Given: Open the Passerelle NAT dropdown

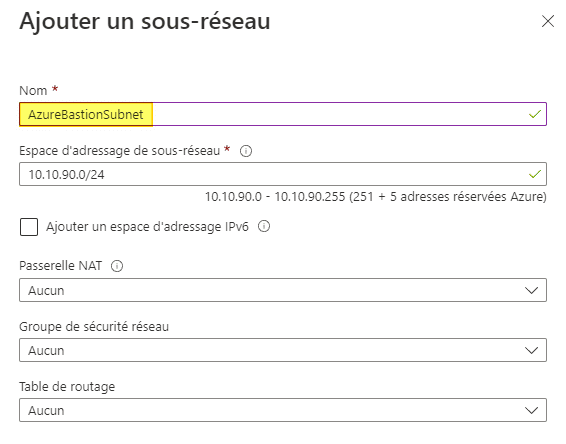Looking at the screenshot, I should 283,290.
